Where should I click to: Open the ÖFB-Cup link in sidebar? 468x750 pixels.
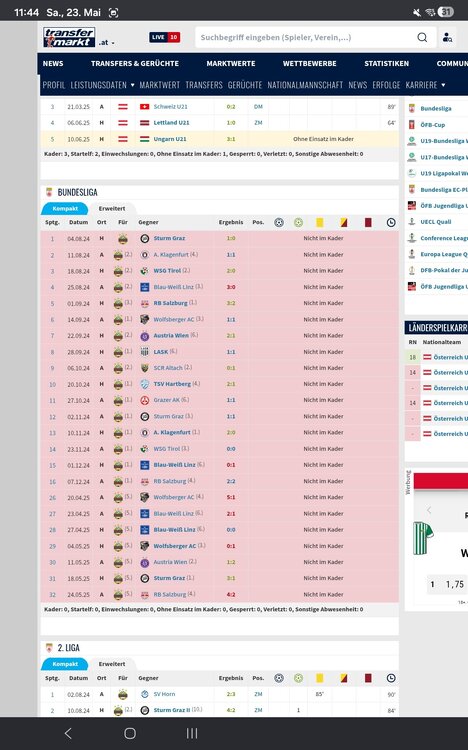coord(433,125)
